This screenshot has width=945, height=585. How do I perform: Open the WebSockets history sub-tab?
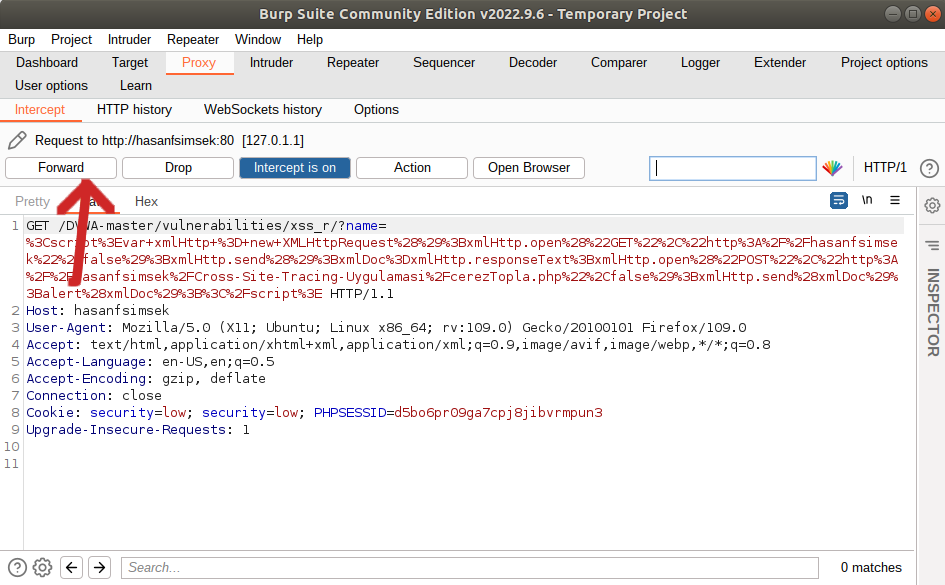(263, 110)
